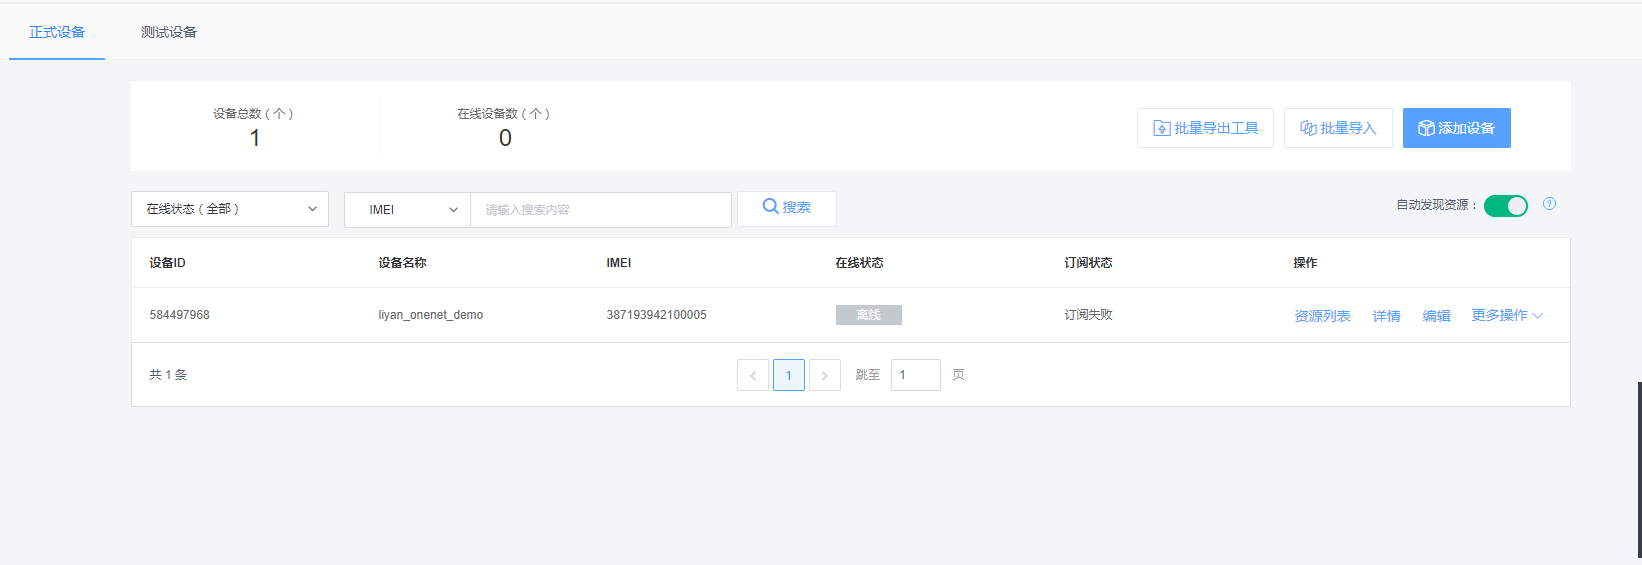Go to the previous page arrow

click(753, 375)
